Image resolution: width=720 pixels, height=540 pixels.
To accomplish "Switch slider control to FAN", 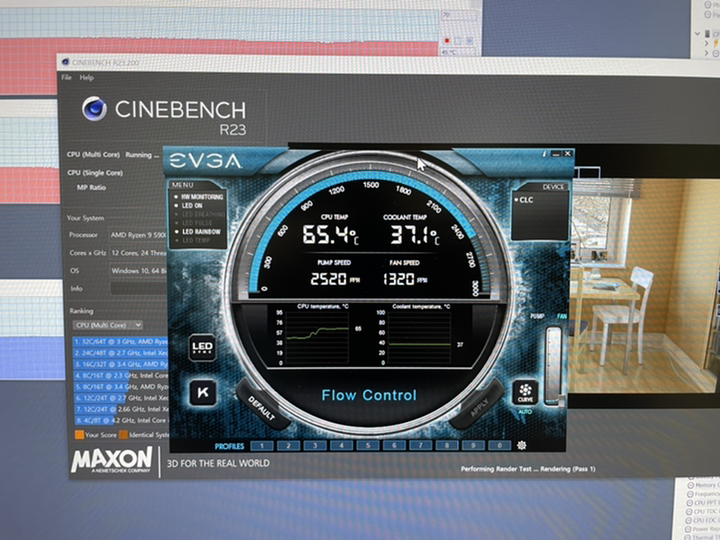I will 562,316.
